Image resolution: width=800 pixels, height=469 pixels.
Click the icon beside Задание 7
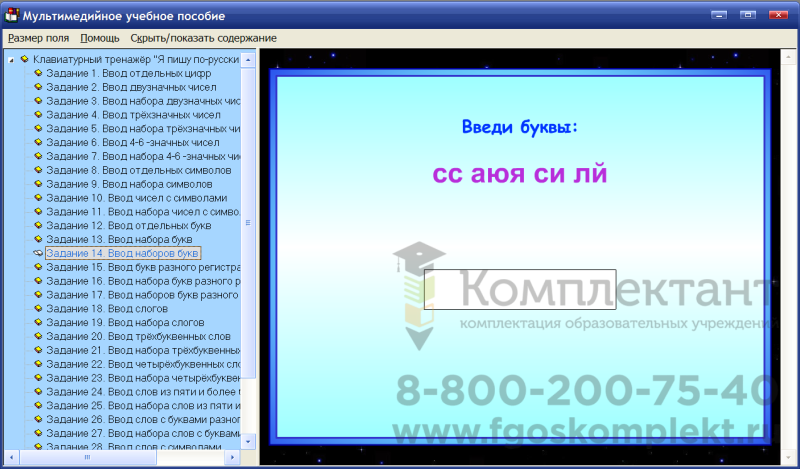point(38,156)
